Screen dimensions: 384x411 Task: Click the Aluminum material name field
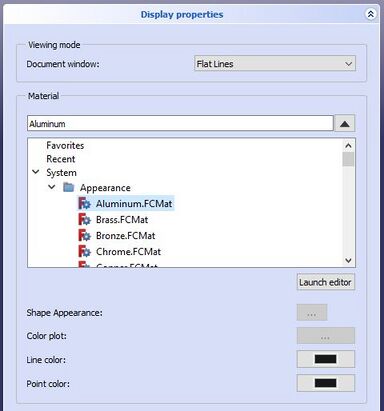[x=180, y=124]
